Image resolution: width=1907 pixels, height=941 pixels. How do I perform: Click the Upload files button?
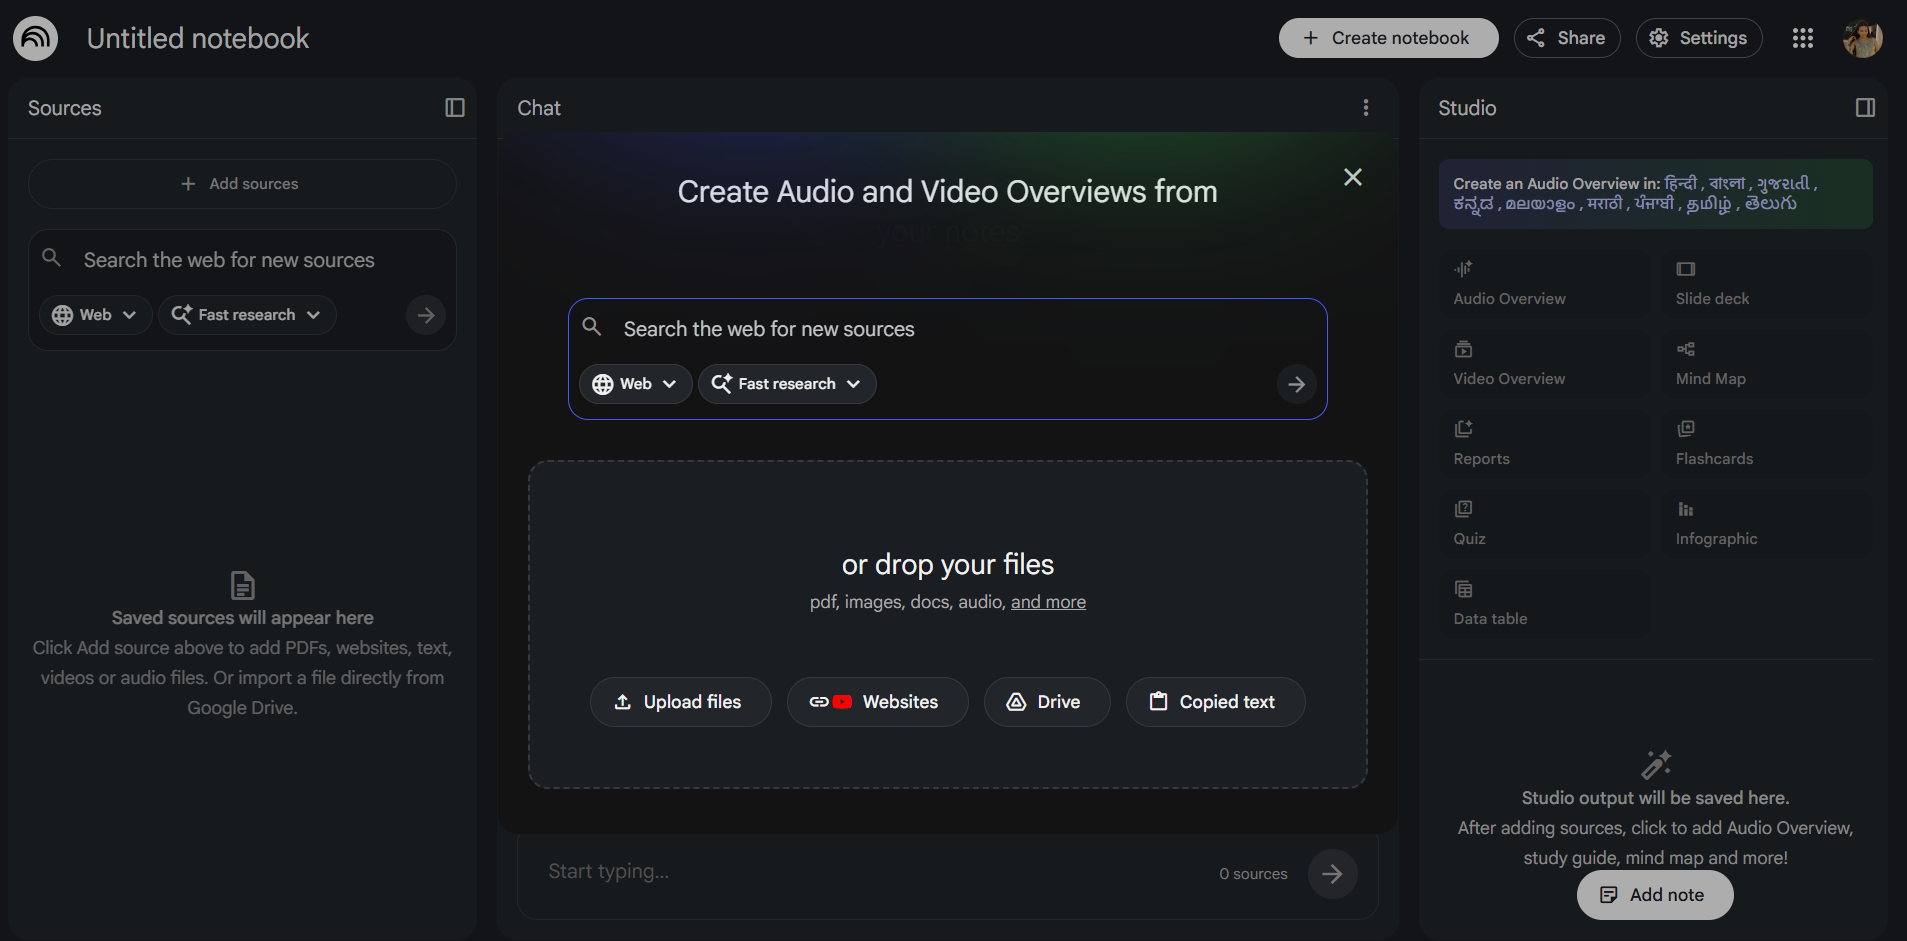click(x=680, y=702)
